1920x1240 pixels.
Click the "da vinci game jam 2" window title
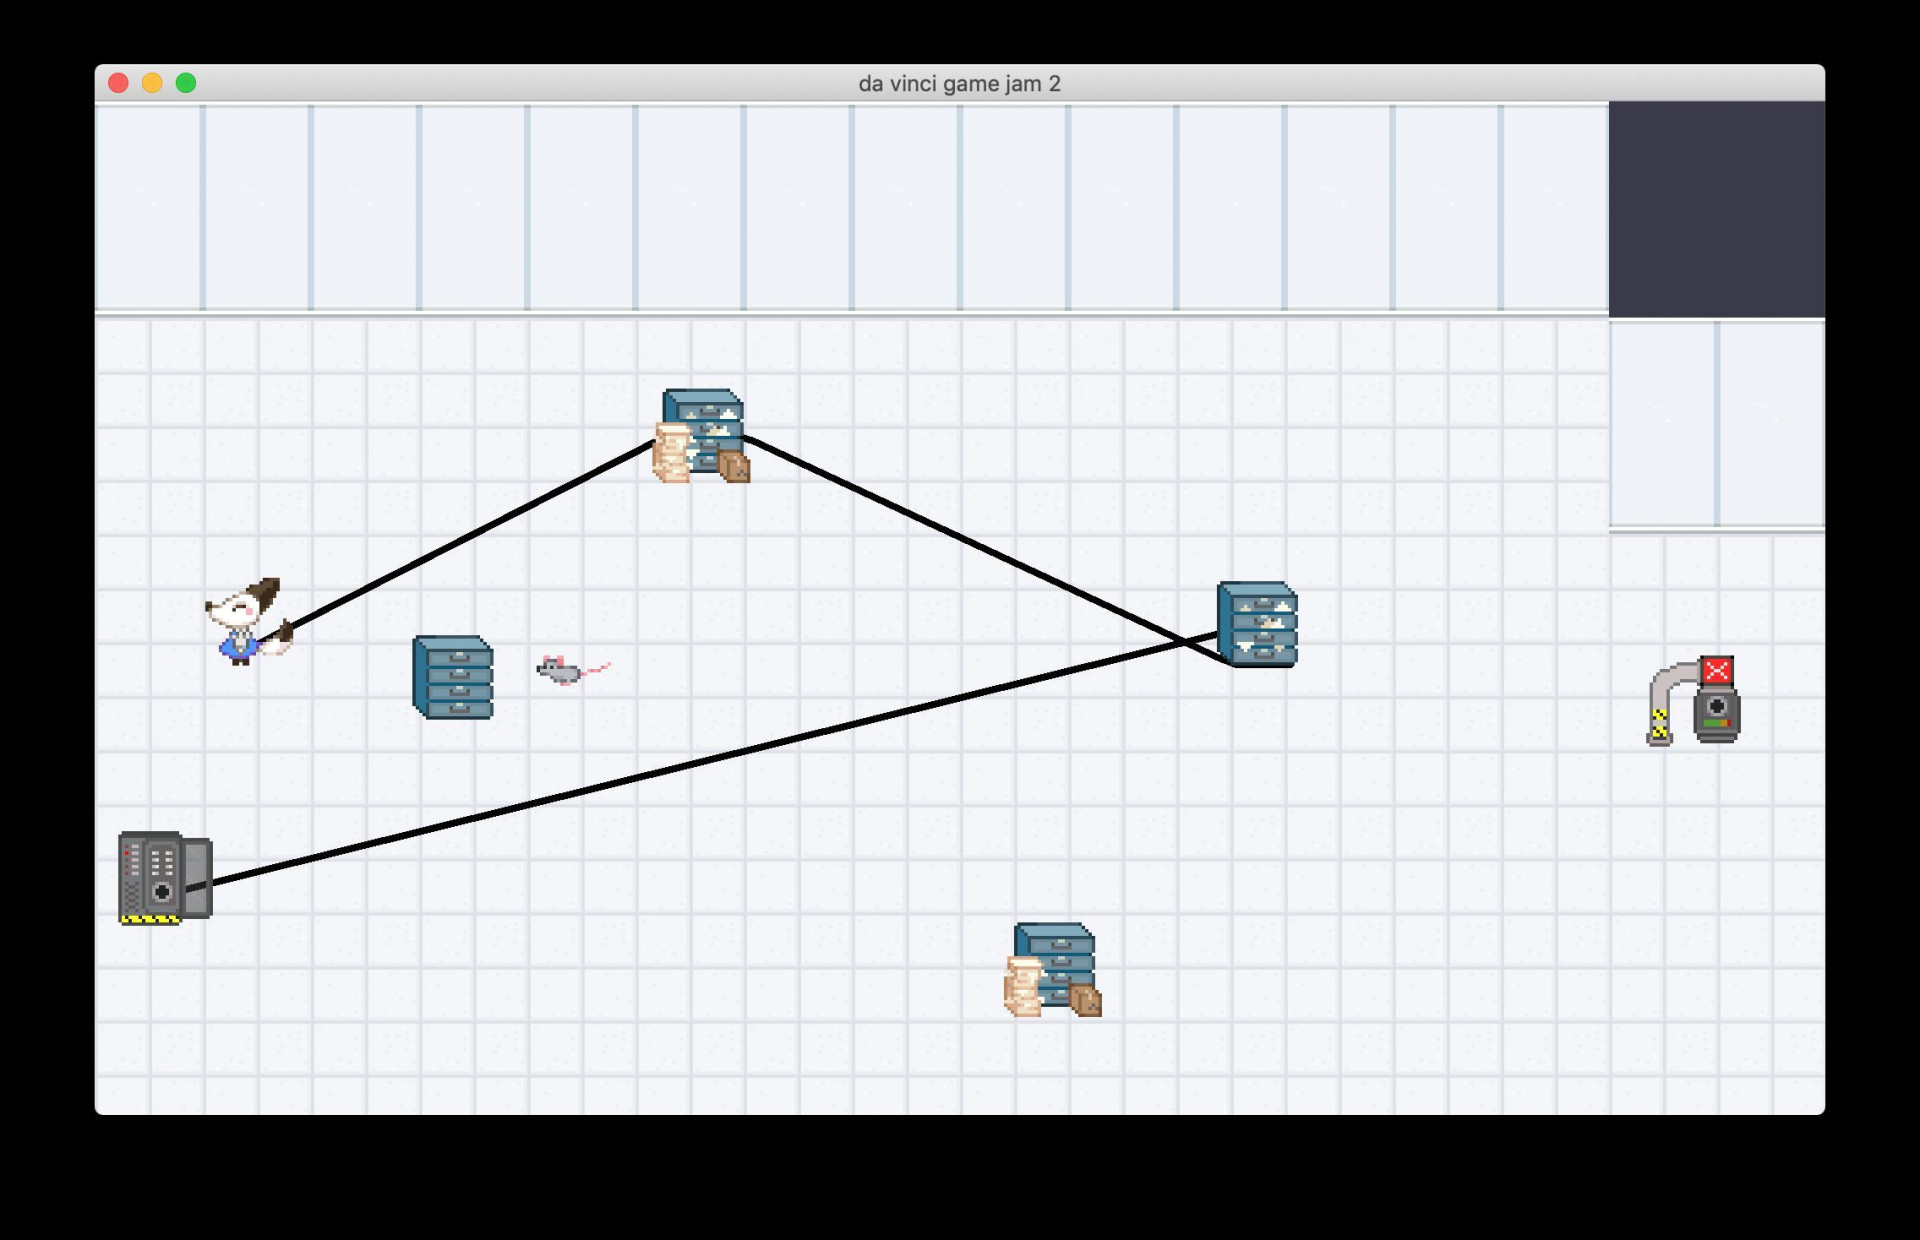pos(959,84)
